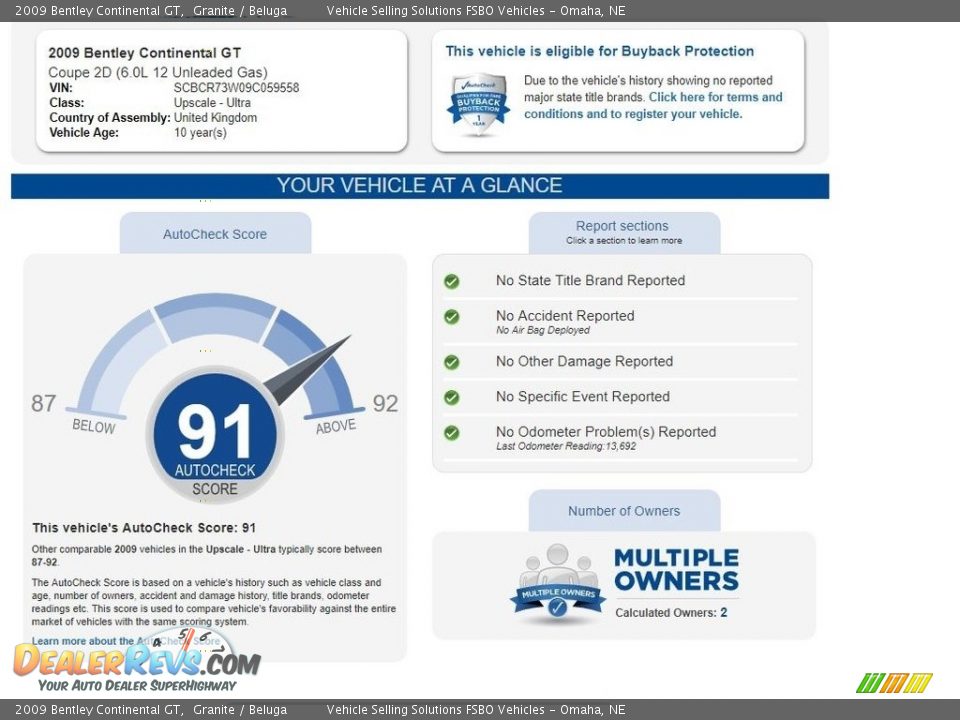Click green check beside No Specific Event Reported
Image resolution: width=960 pixels, height=720 pixels.
tap(452, 398)
